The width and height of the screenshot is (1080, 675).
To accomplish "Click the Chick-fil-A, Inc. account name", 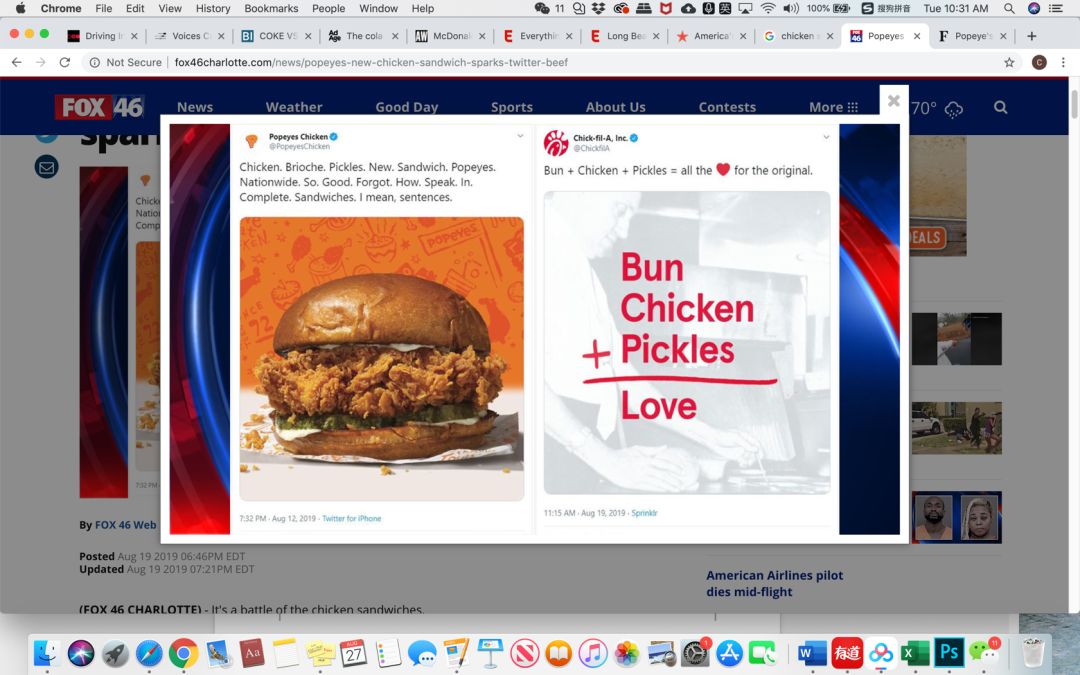I will pyautogui.click(x=600, y=138).
